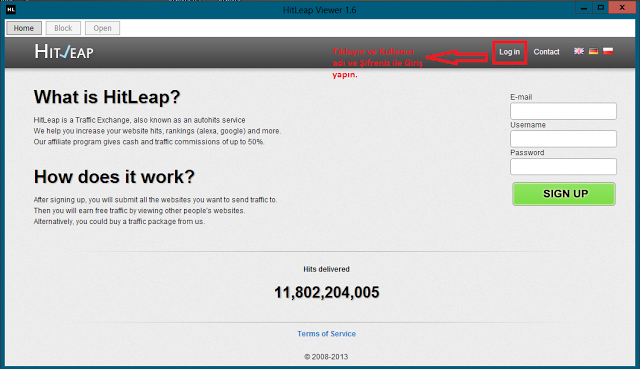The image size is (640, 369).
Task: Click the 'What is HitLeap?' heading
Action: click(107, 97)
